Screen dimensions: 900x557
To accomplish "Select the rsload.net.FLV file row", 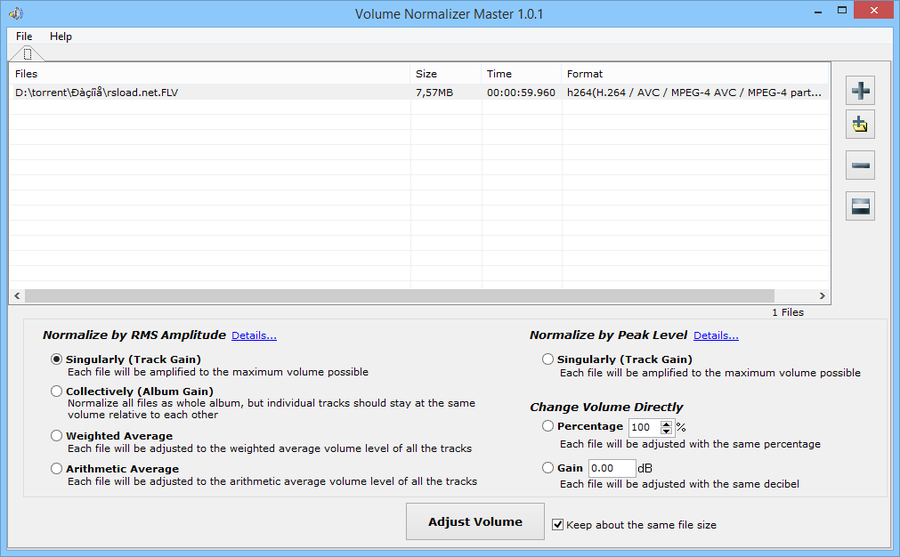I will 419,92.
